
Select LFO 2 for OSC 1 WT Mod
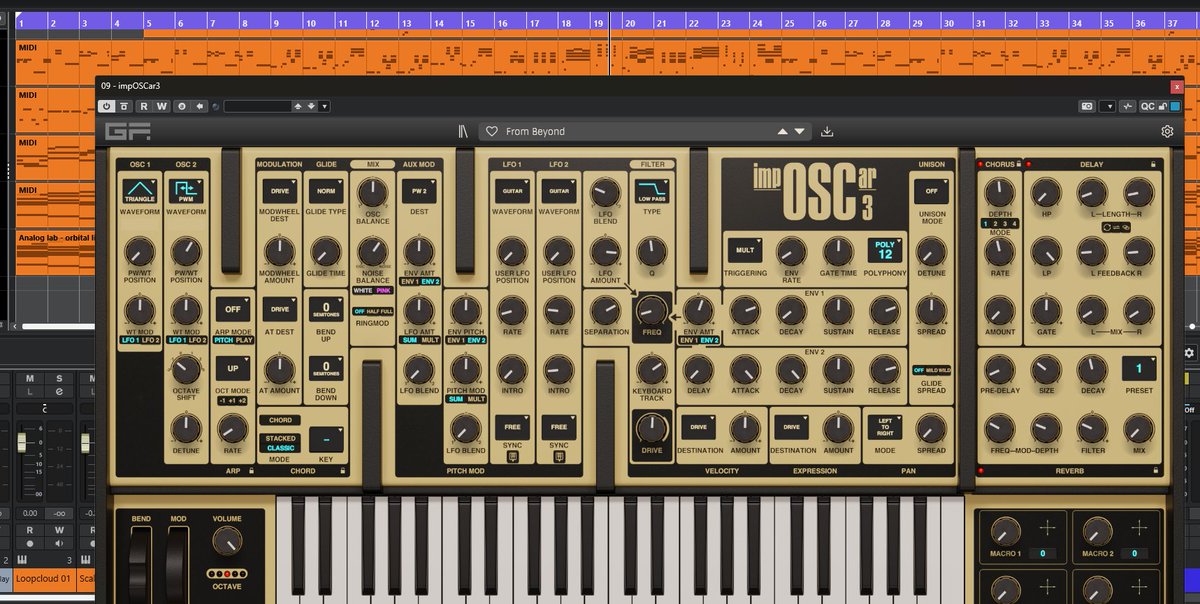pos(149,341)
